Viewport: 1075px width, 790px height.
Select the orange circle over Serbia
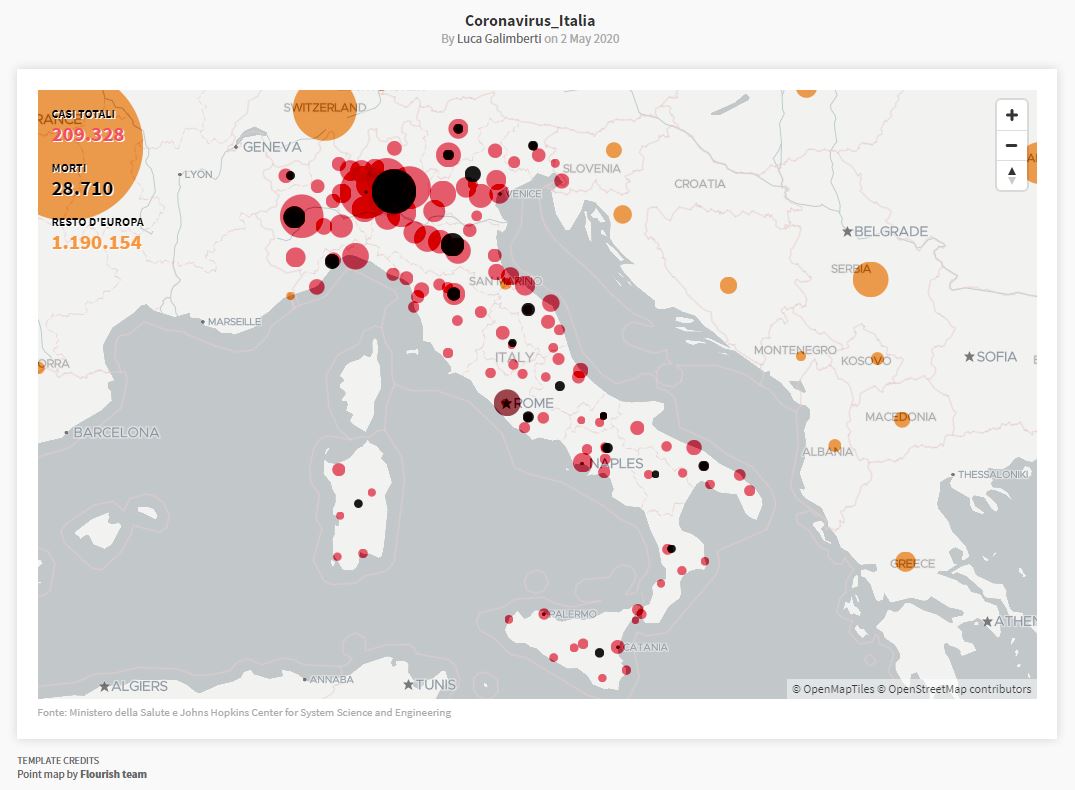click(x=871, y=279)
